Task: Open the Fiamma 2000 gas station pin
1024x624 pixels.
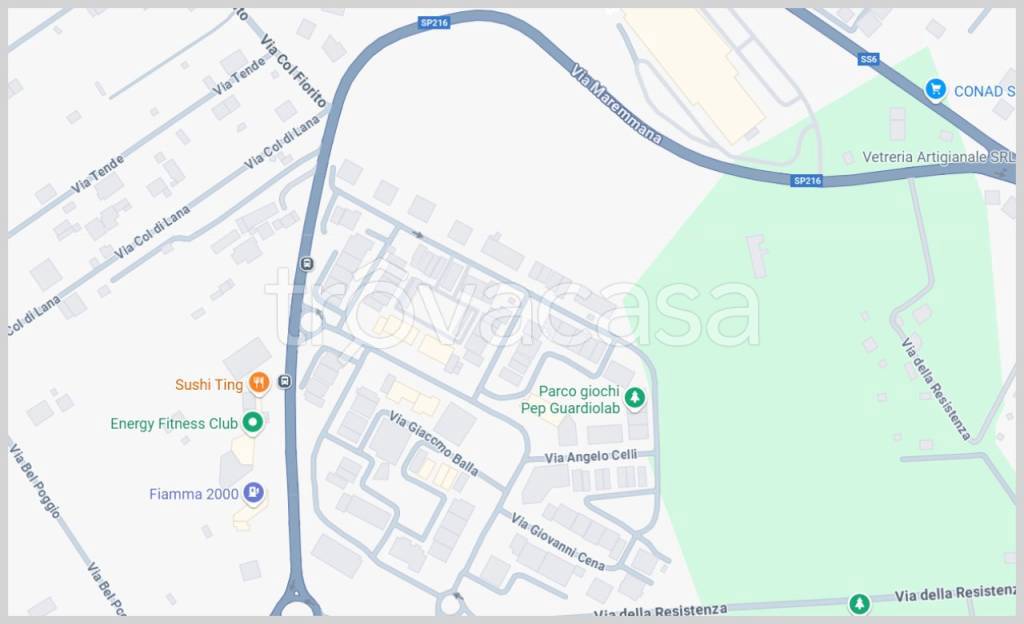Action: (253, 493)
